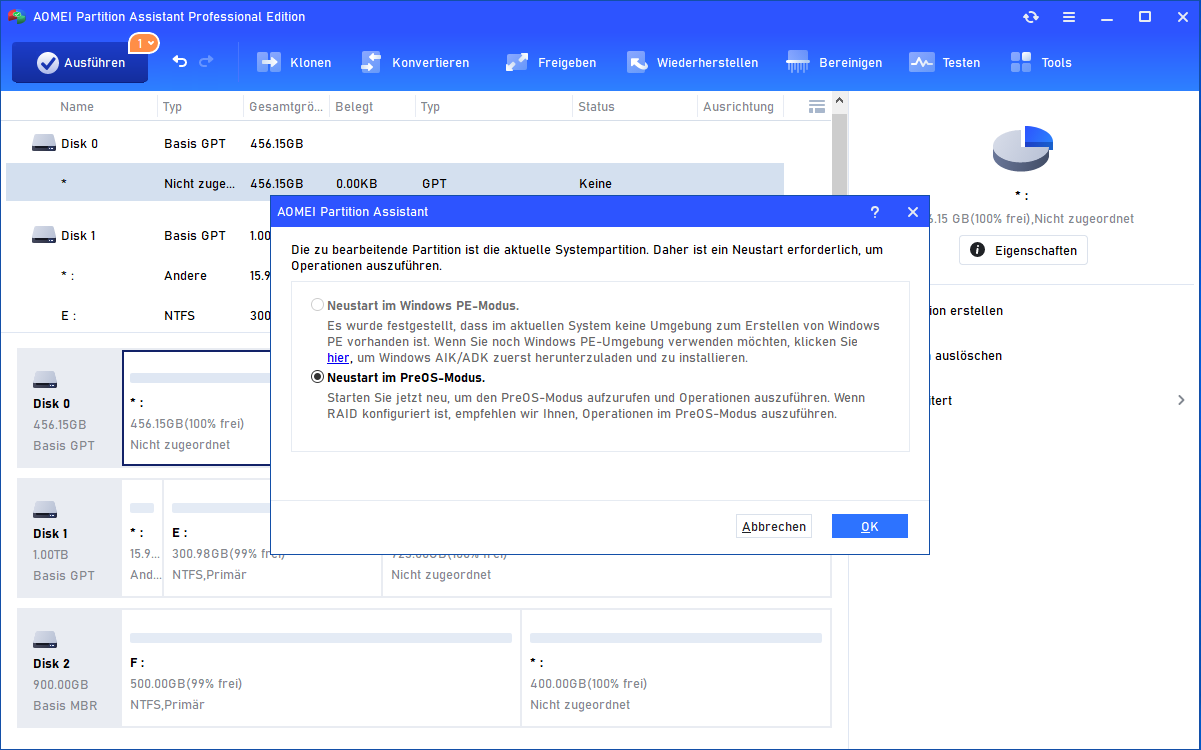
Task: Click the Disk 0 list row drive icon
Action: pos(44,143)
